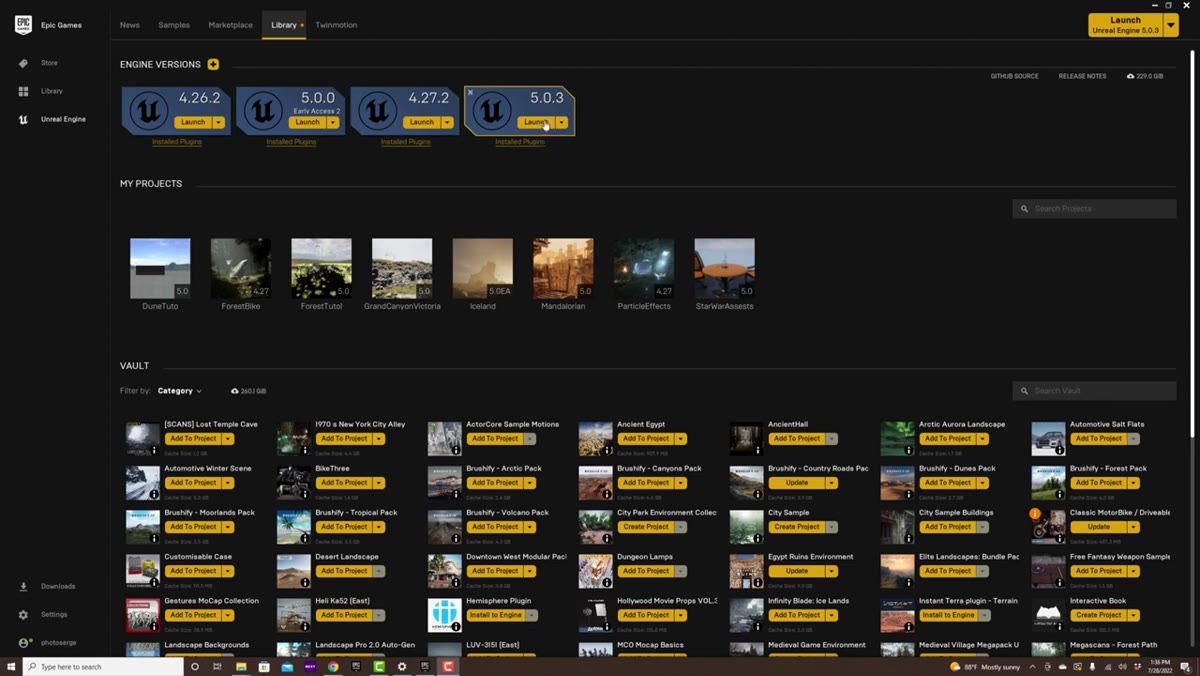Show info for Arctic Aurora Landscape

909,450
